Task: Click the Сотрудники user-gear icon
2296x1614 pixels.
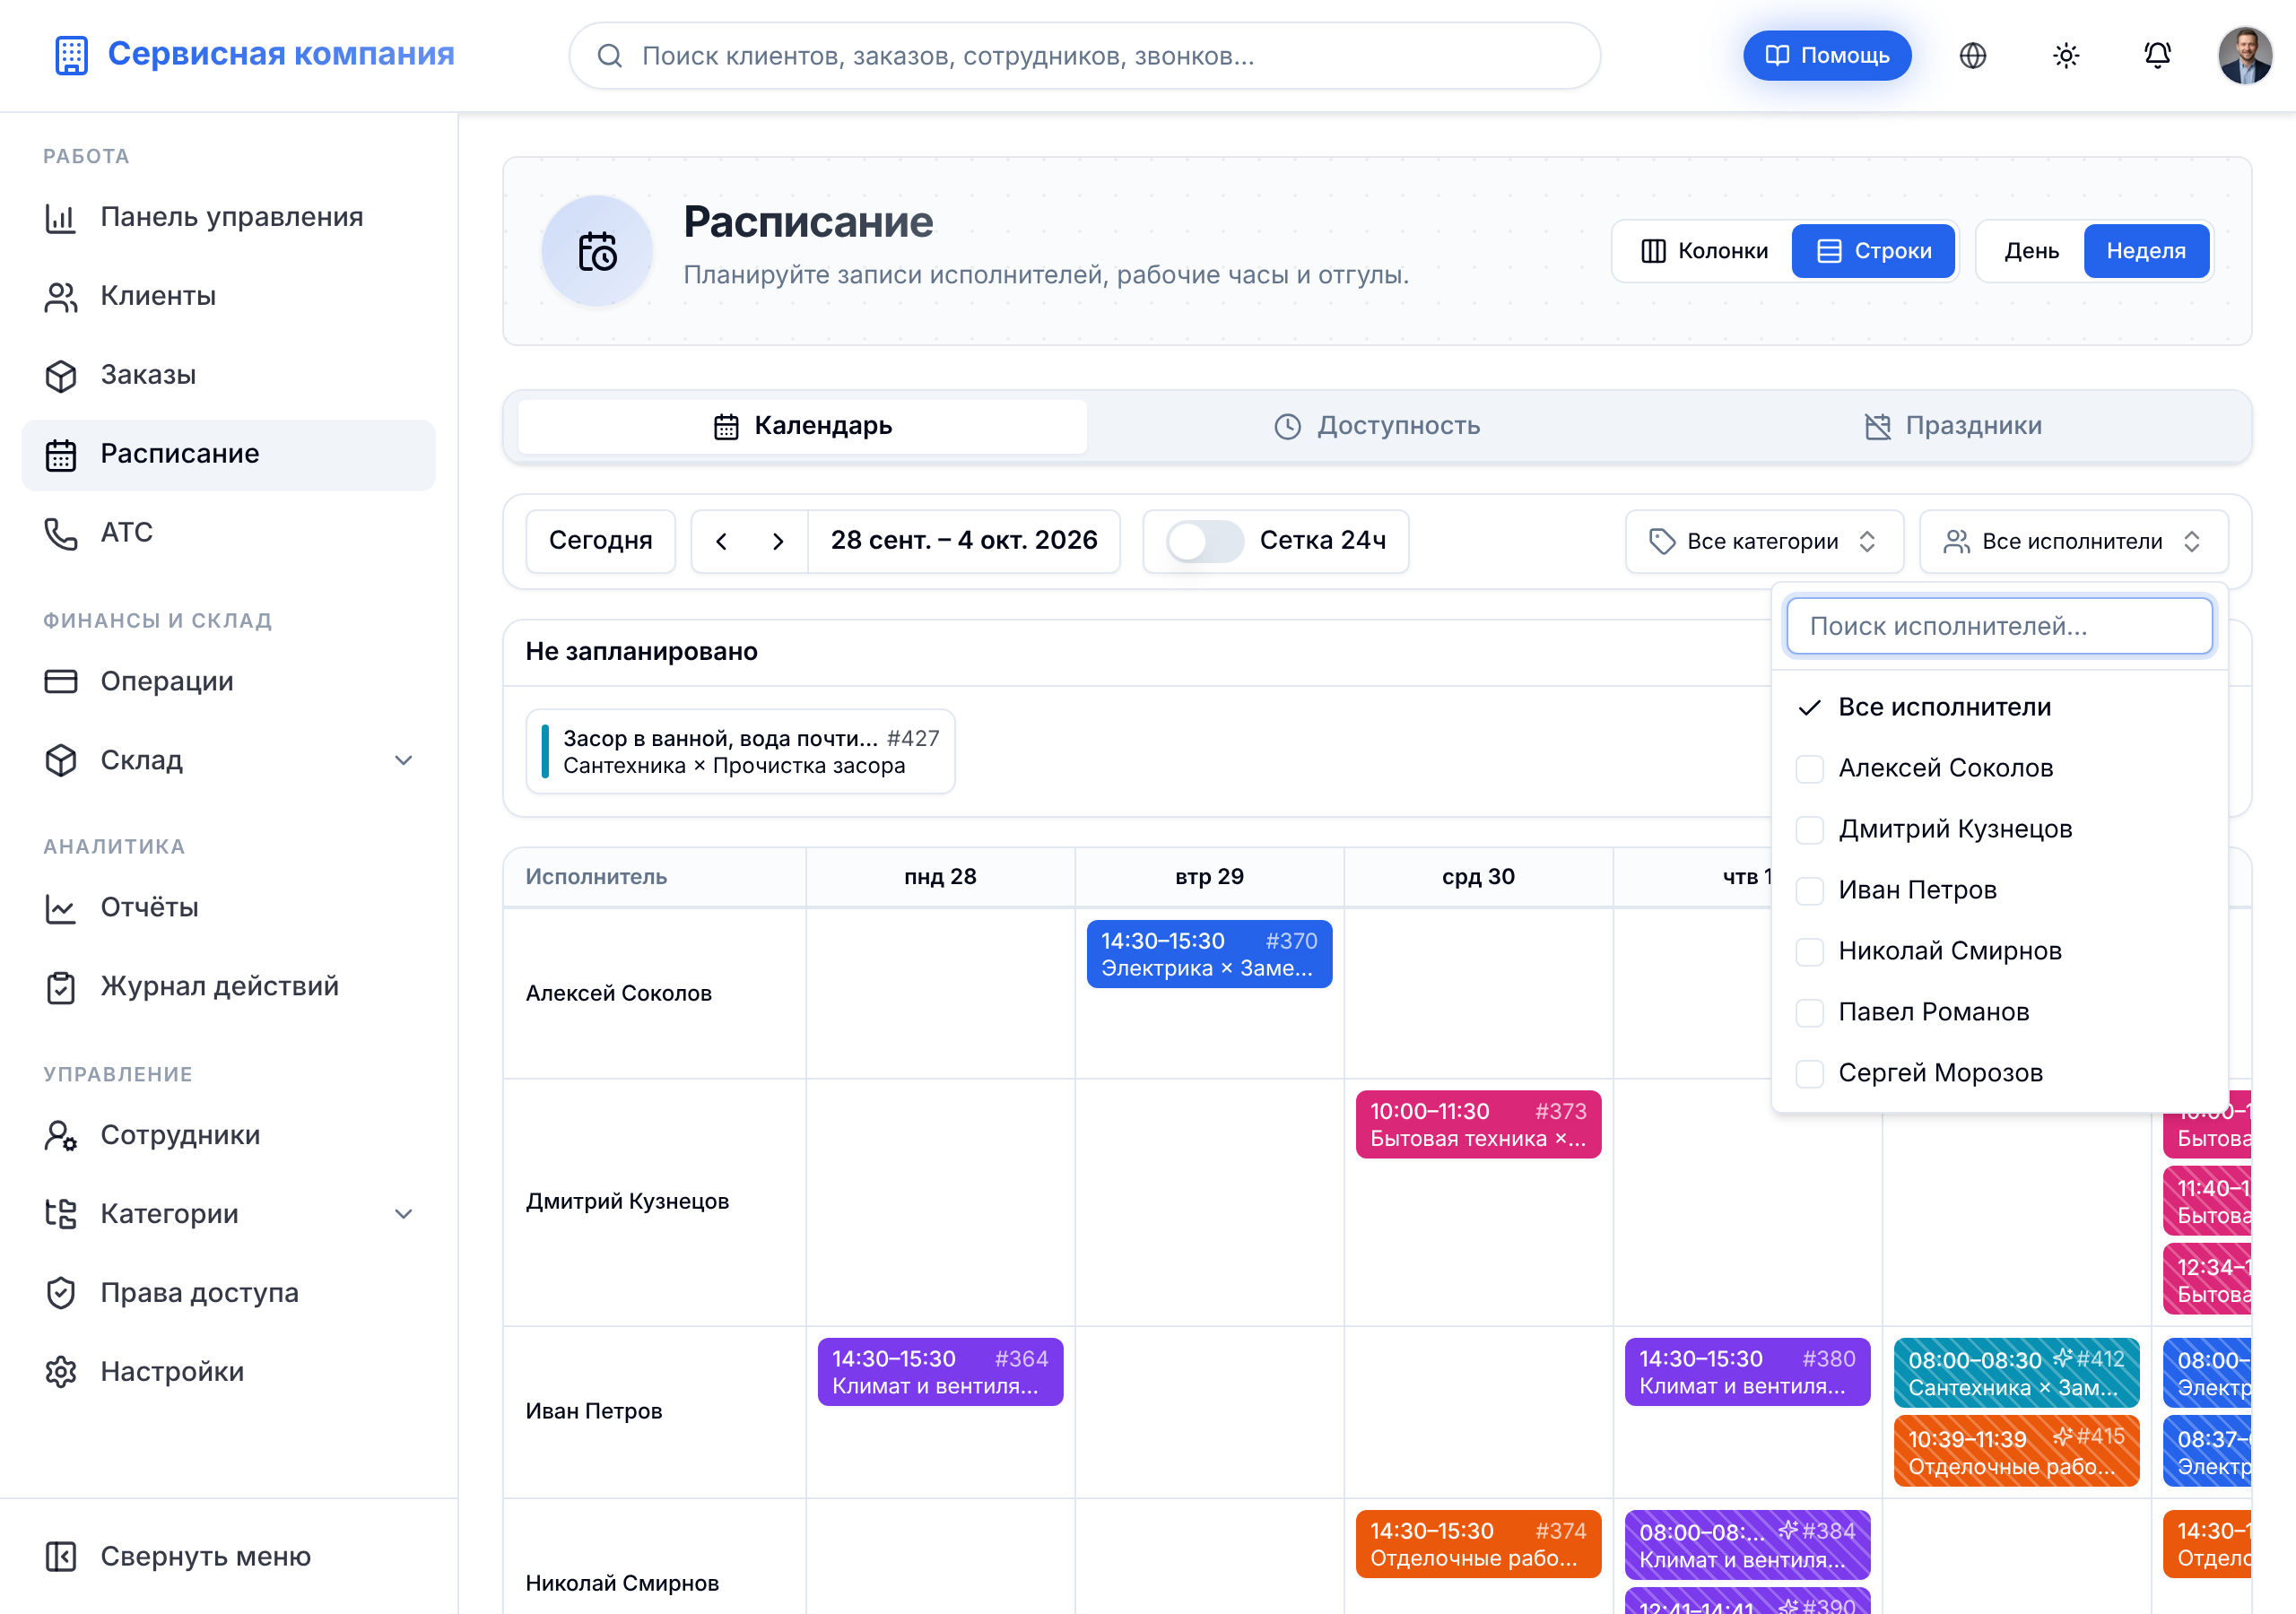Action: (x=61, y=1135)
